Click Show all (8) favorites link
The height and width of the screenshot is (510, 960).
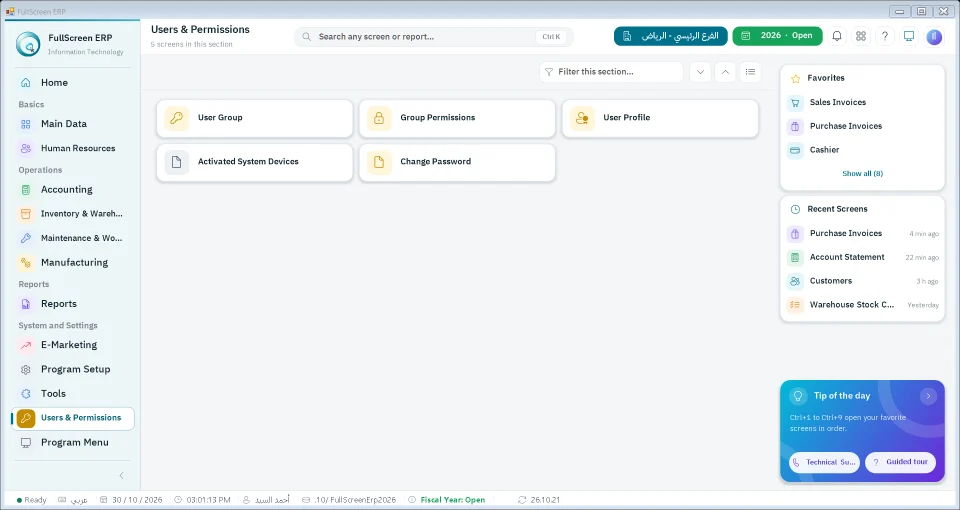862,174
